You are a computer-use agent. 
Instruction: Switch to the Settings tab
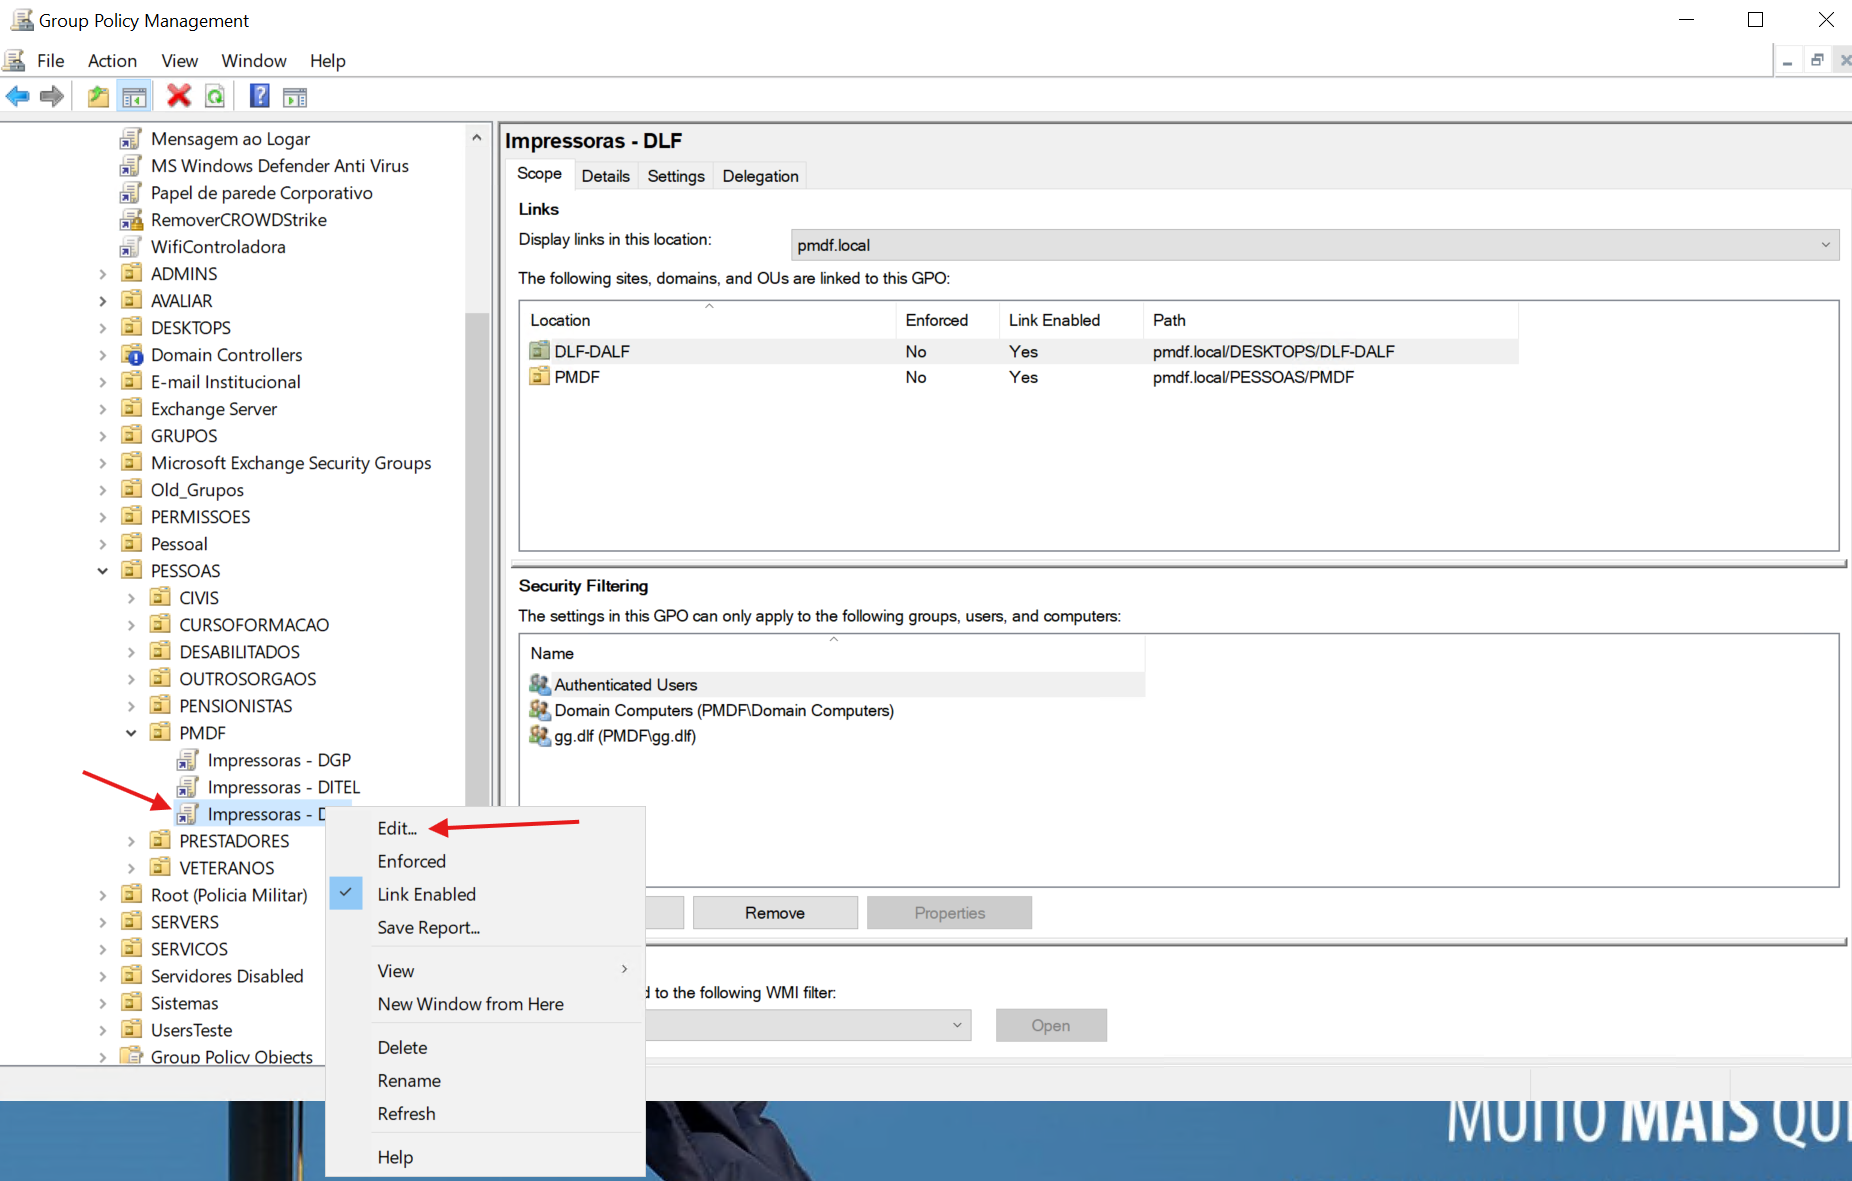pos(675,176)
